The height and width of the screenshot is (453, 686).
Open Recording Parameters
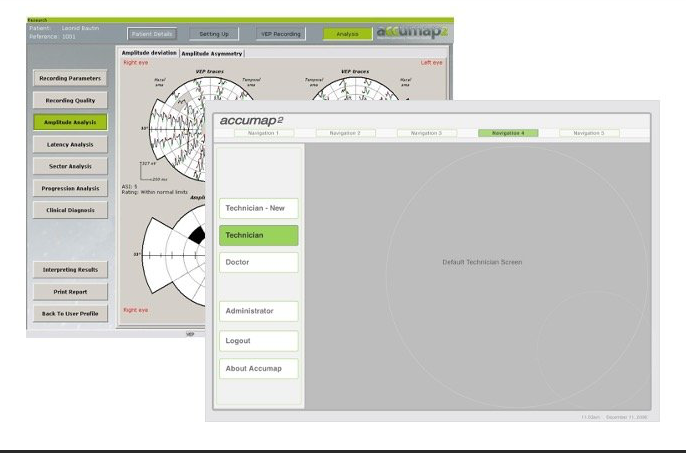click(70, 78)
